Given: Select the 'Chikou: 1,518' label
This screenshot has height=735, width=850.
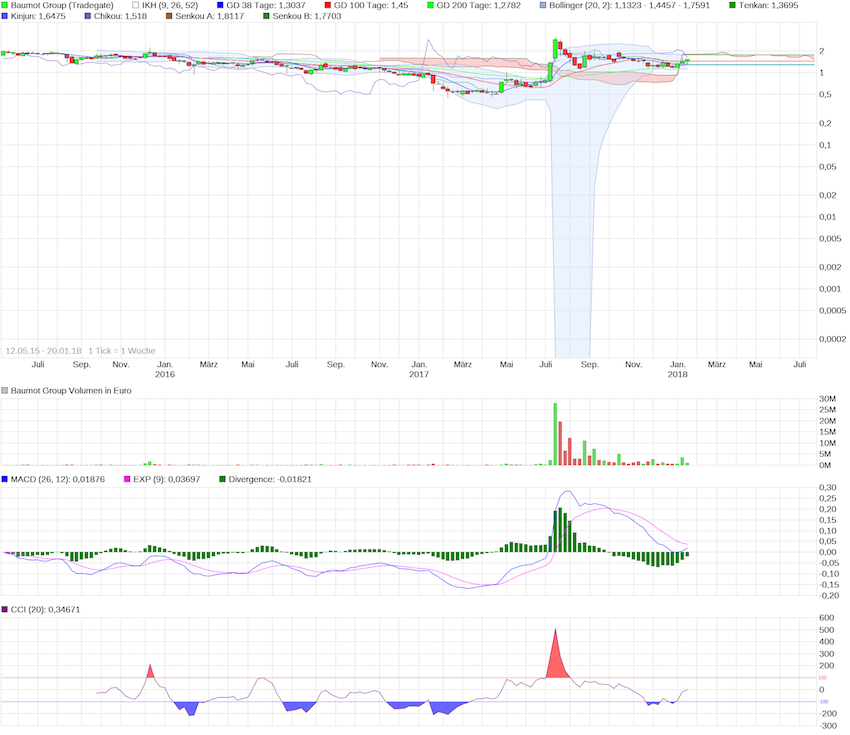Looking at the screenshot, I should pyautogui.click(x=120, y=16).
